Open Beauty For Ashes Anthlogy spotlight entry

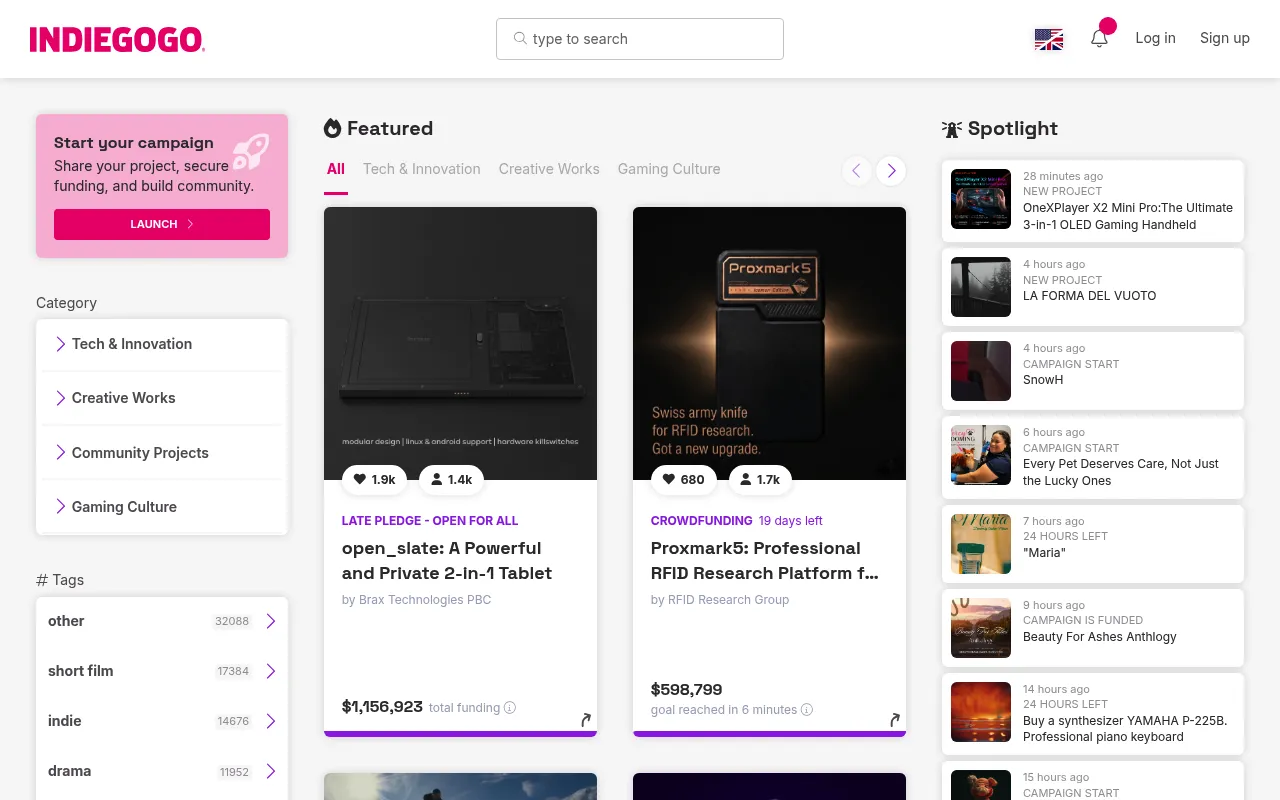(x=1092, y=628)
